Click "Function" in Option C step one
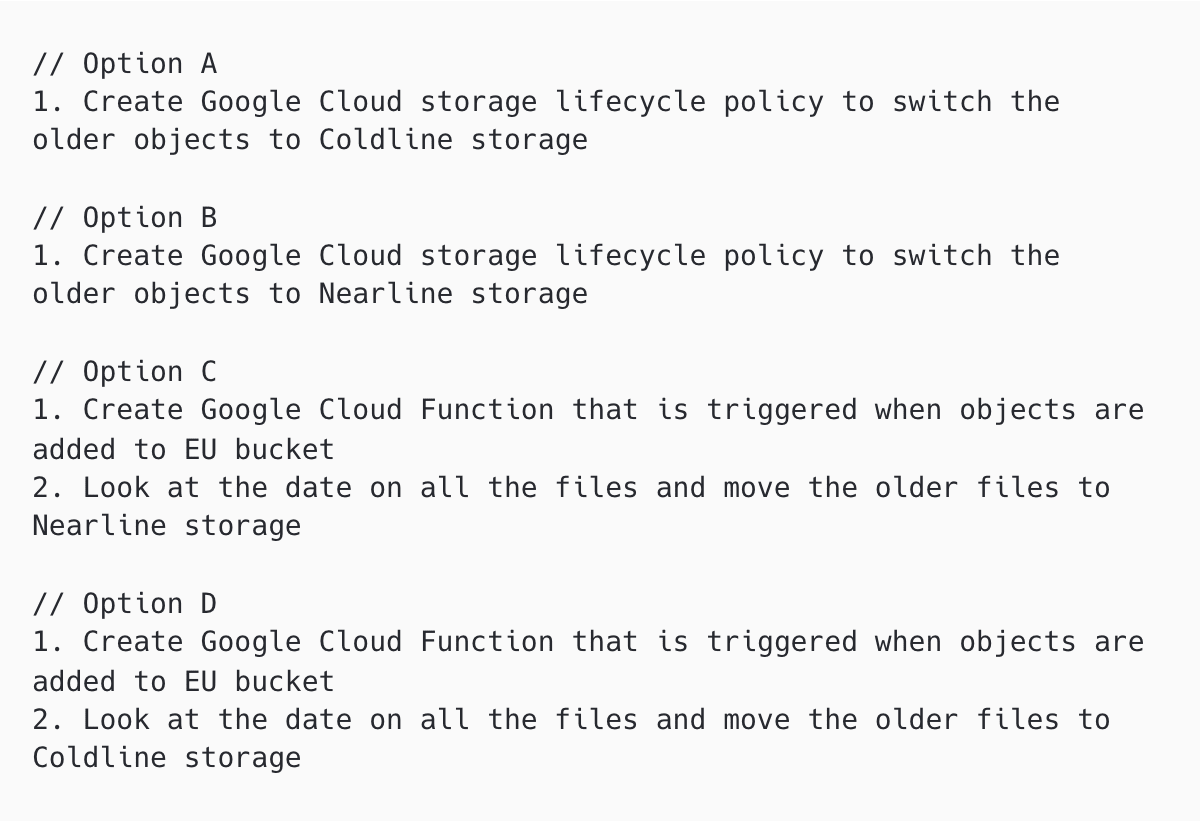This screenshot has height=822, width=1200. pyautogui.click(x=487, y=410)
